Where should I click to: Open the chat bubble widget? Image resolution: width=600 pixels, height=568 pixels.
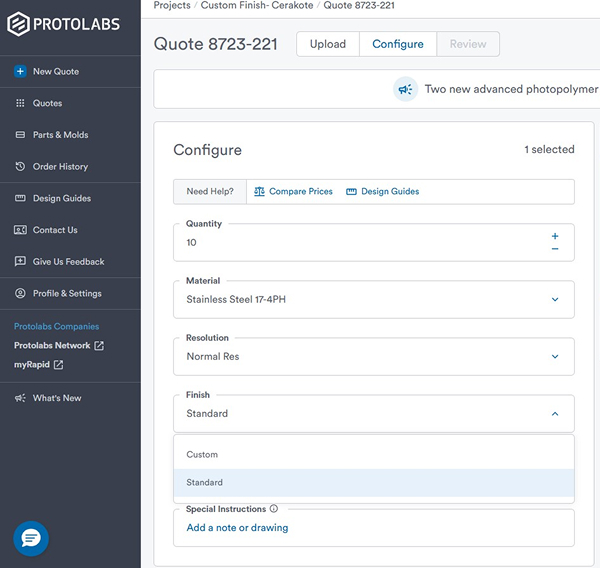point(31,539)
